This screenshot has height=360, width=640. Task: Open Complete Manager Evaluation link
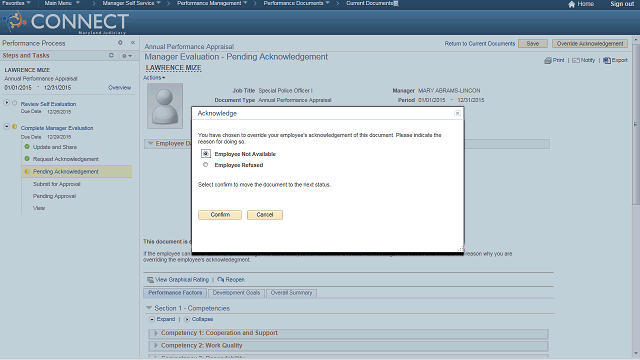[x=57, y=128]
